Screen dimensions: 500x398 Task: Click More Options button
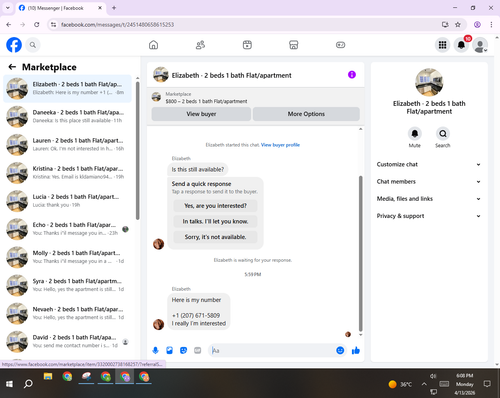coord(306,114)
